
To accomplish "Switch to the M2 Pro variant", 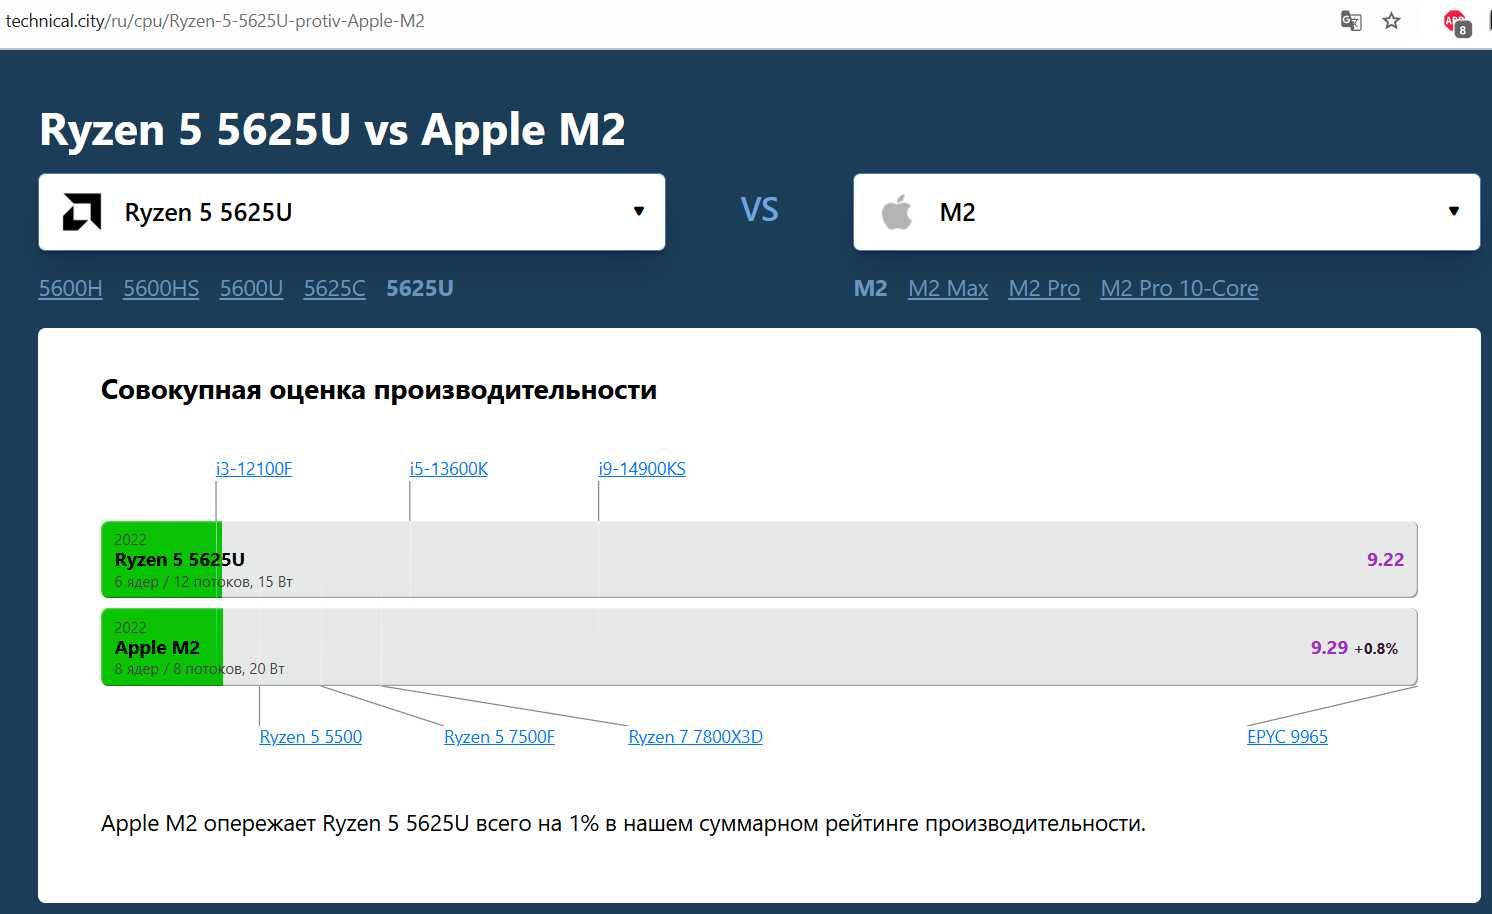I will [x=1044, y=288].
